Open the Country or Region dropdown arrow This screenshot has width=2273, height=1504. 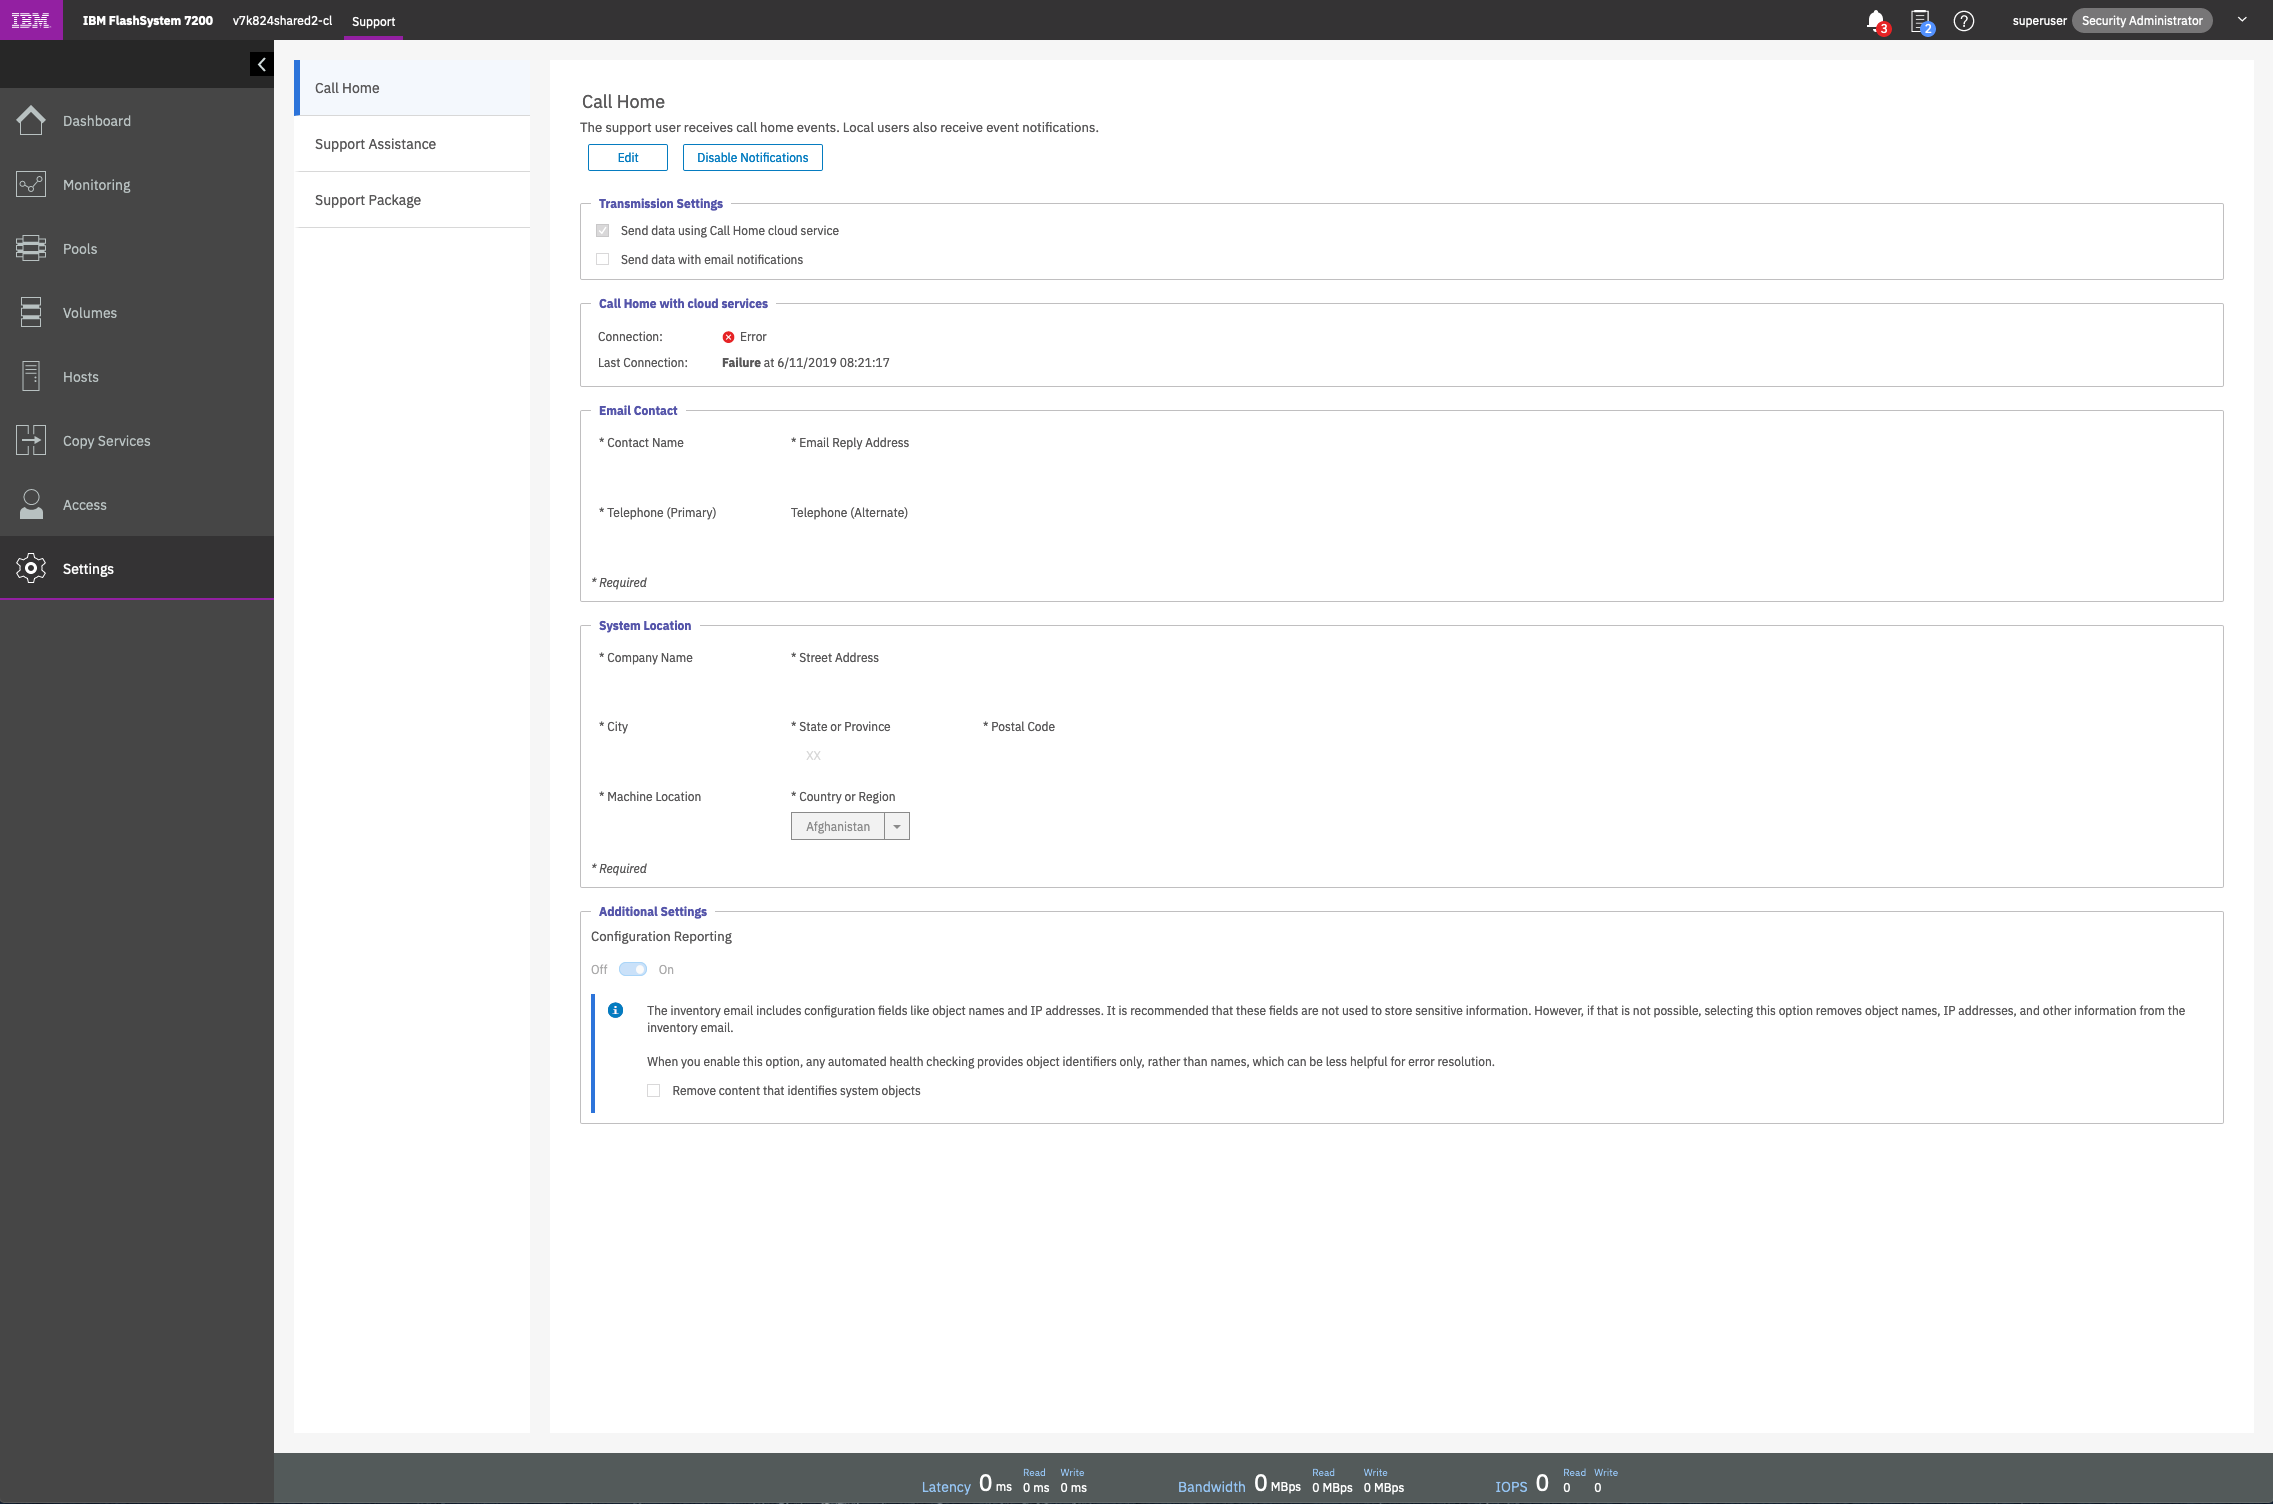tap(897, 826)
